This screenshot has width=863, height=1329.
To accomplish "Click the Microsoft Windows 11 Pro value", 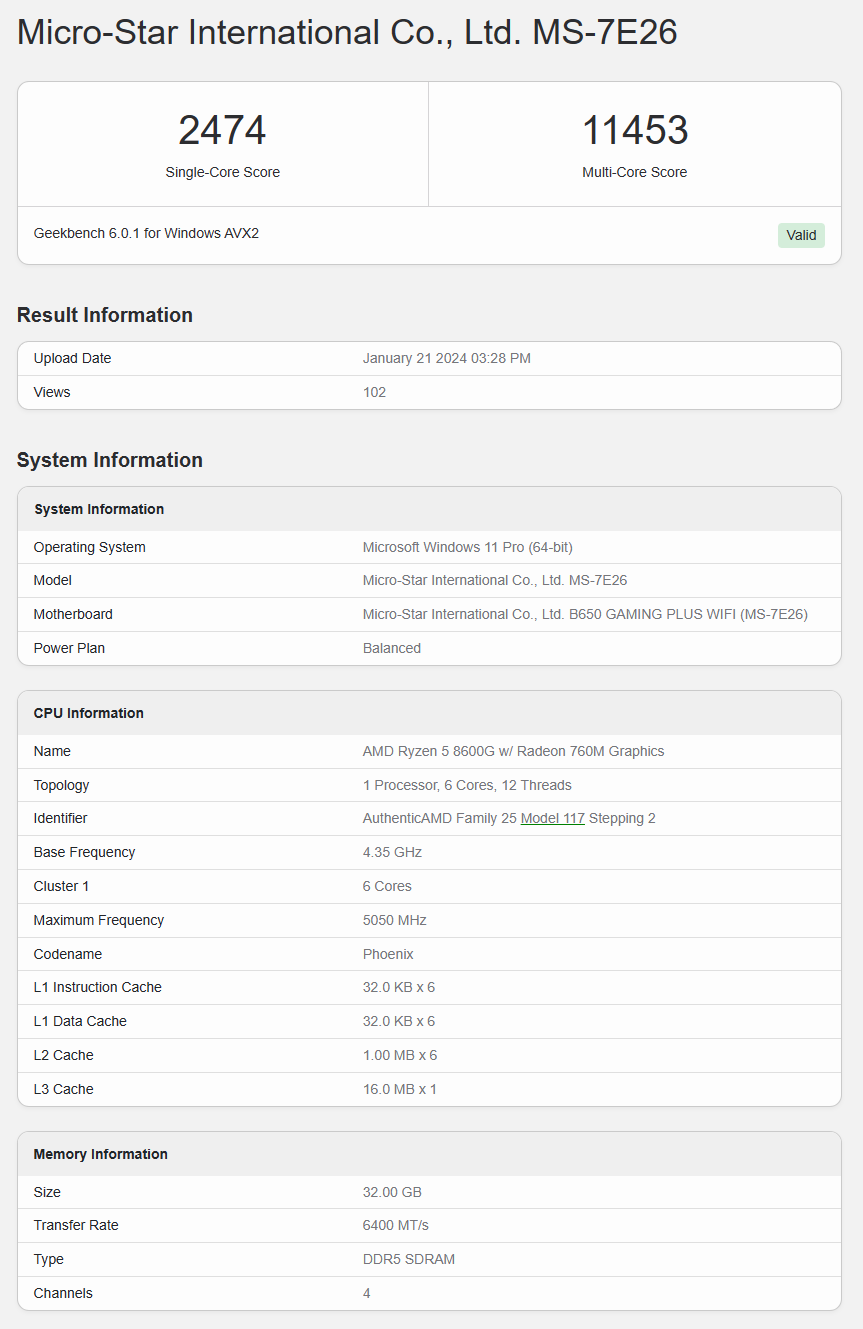I will [x=467, y=547].
